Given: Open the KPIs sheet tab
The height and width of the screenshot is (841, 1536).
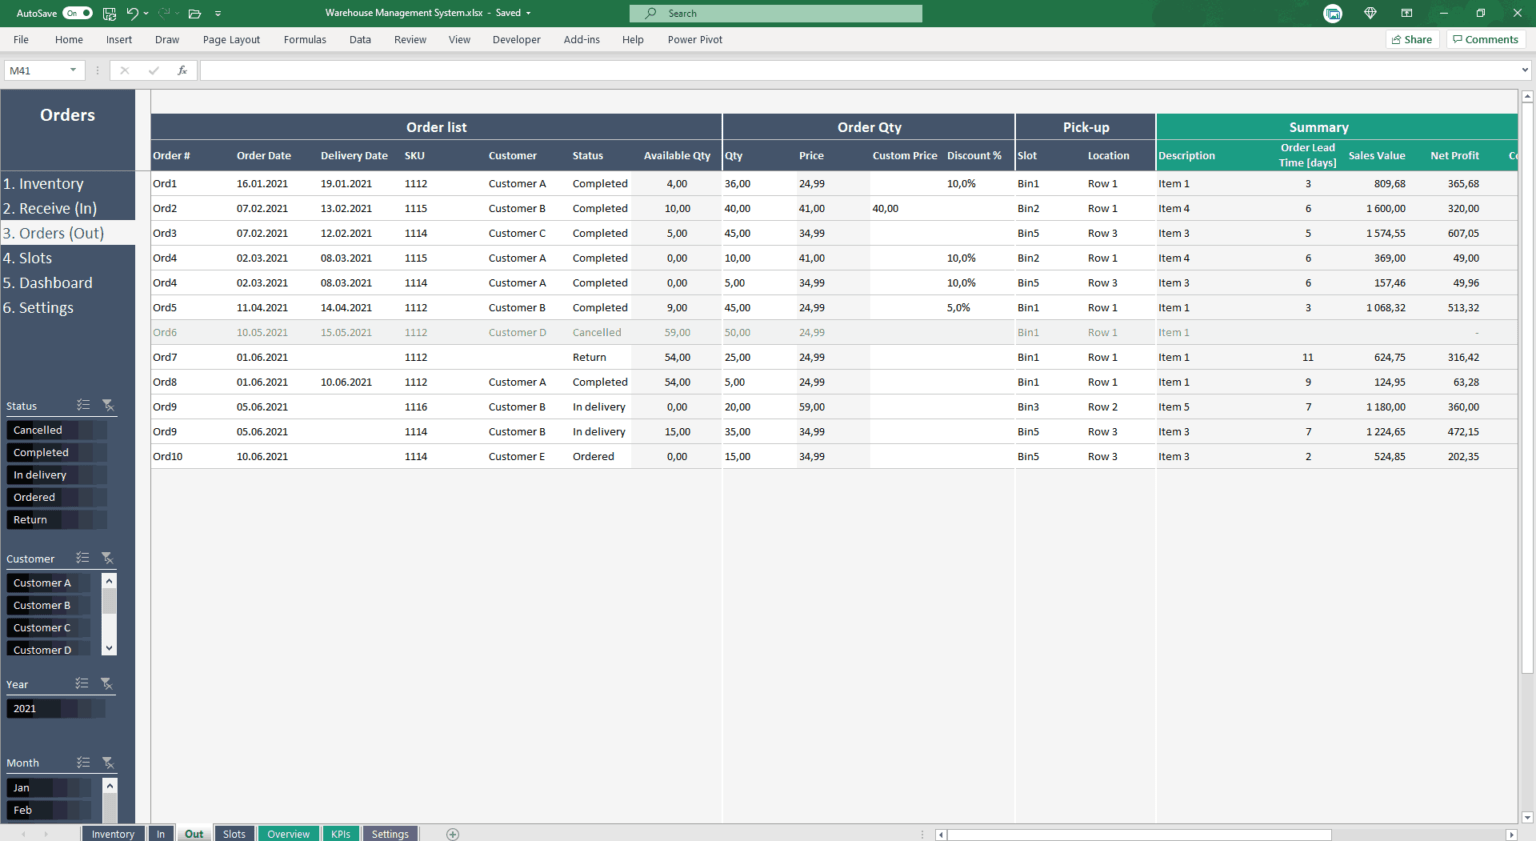Looking at the screenshot, I should 341,833.
